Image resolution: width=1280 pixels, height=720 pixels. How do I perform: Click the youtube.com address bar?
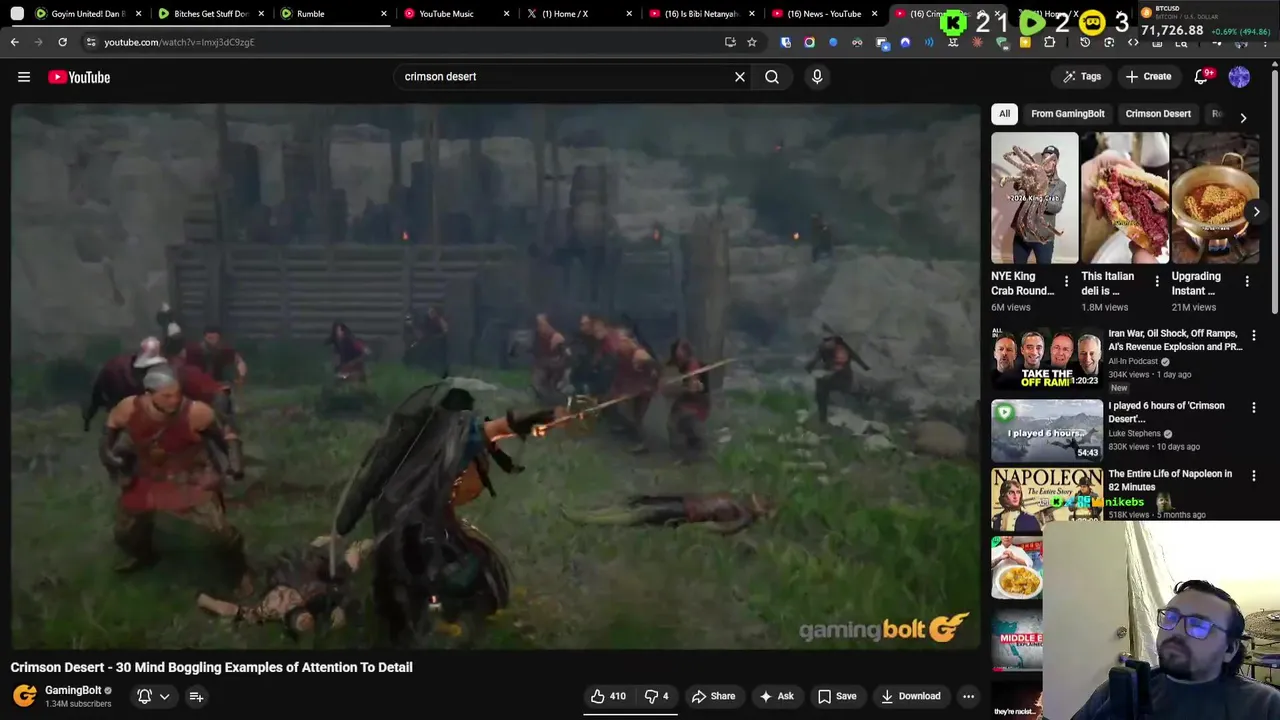tap(400, 42)
